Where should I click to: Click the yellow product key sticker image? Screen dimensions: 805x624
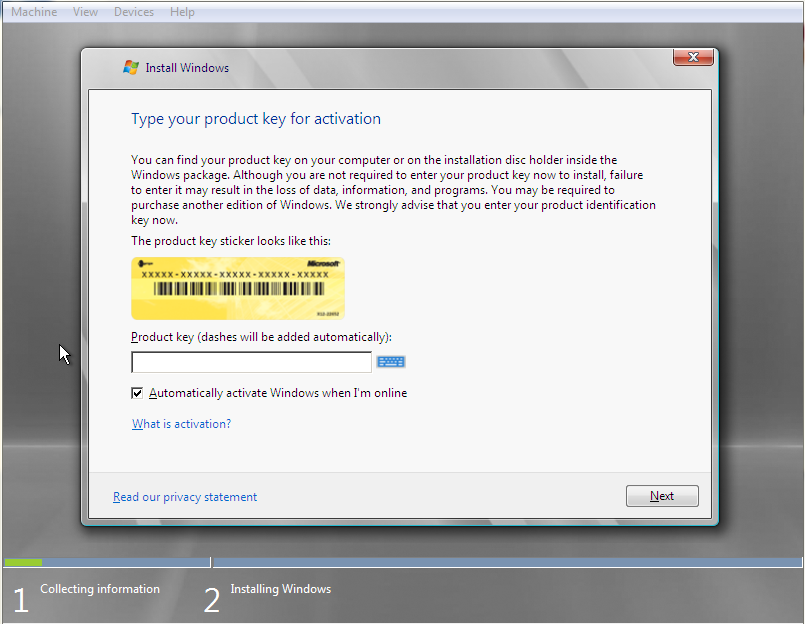[x=238, y=288]
